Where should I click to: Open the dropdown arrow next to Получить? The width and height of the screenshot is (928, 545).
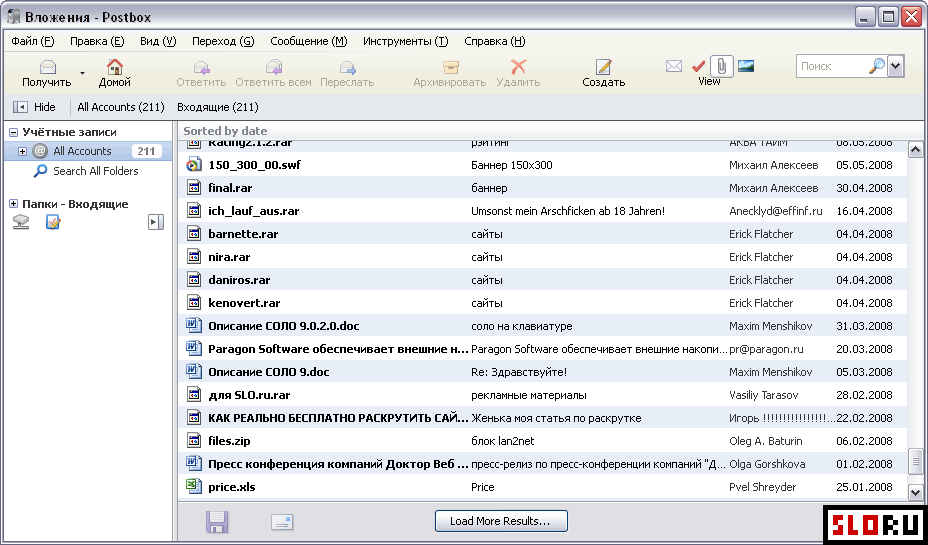coord(82,73)
